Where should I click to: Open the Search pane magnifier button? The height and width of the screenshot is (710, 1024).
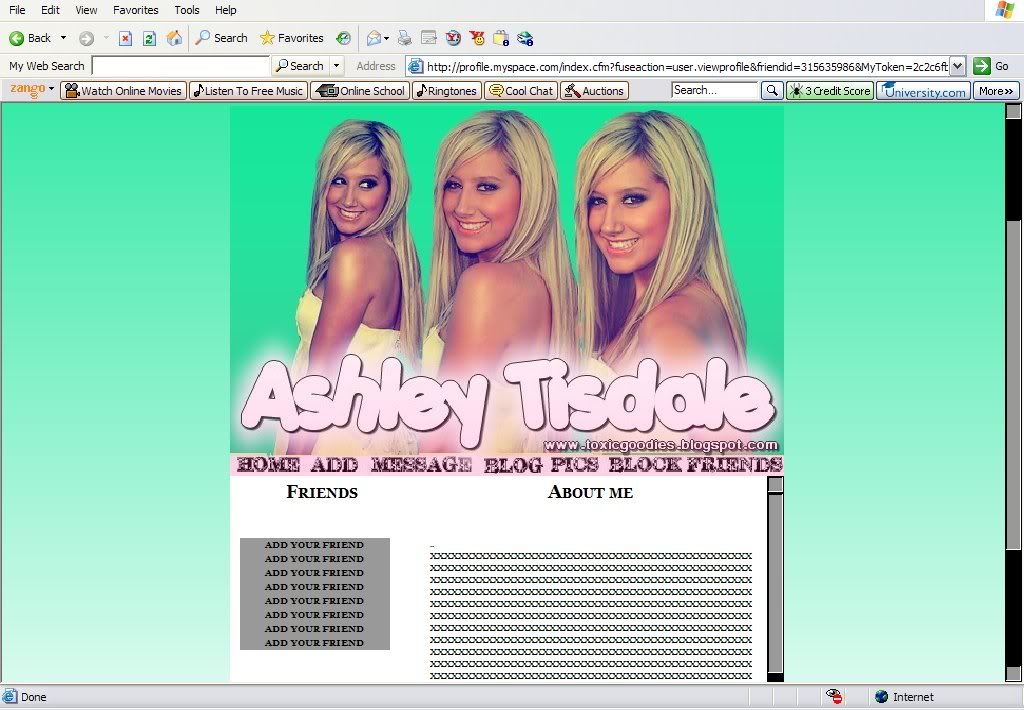[221, 38]
